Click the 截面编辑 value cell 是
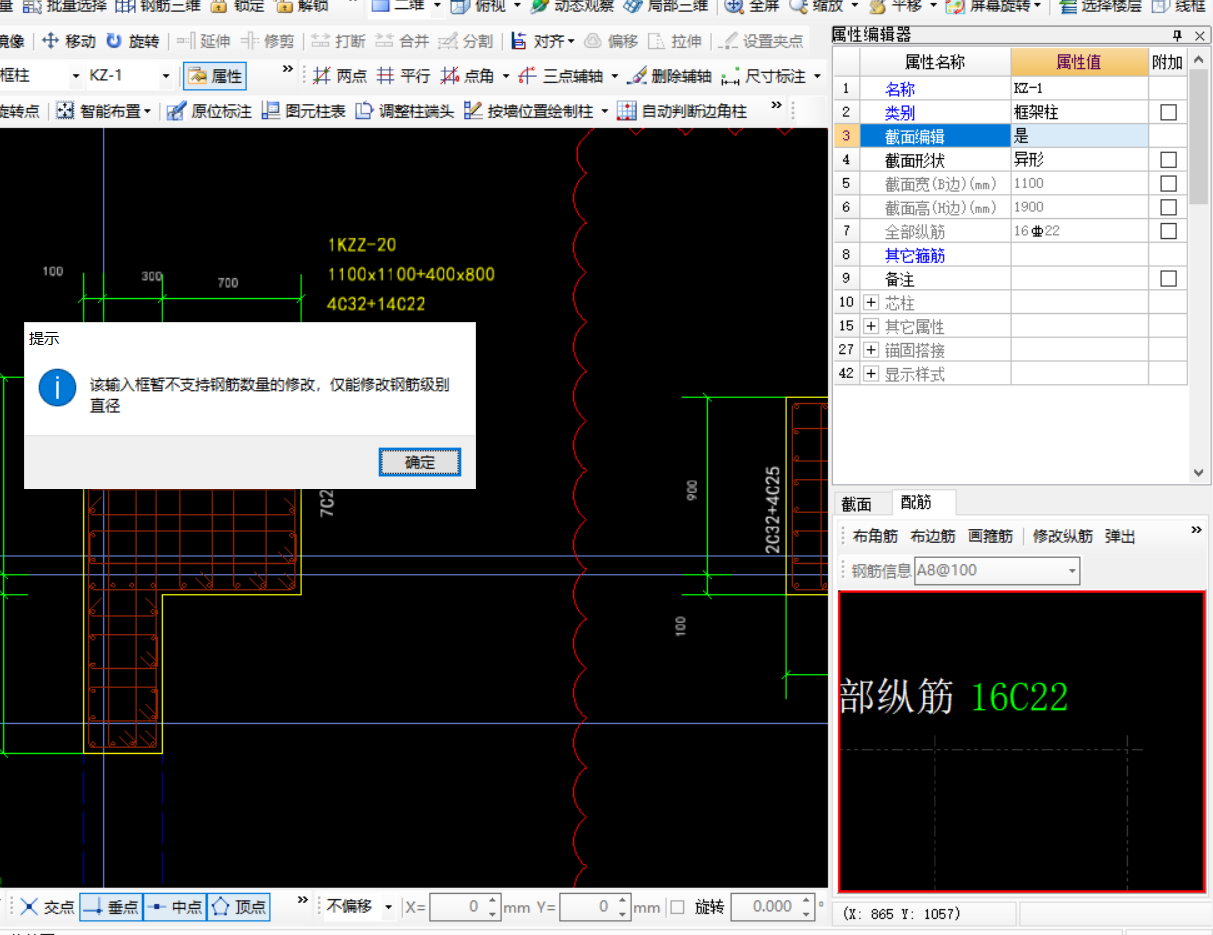Screen dimensions: 1213x935 [x=1079, y=136]
